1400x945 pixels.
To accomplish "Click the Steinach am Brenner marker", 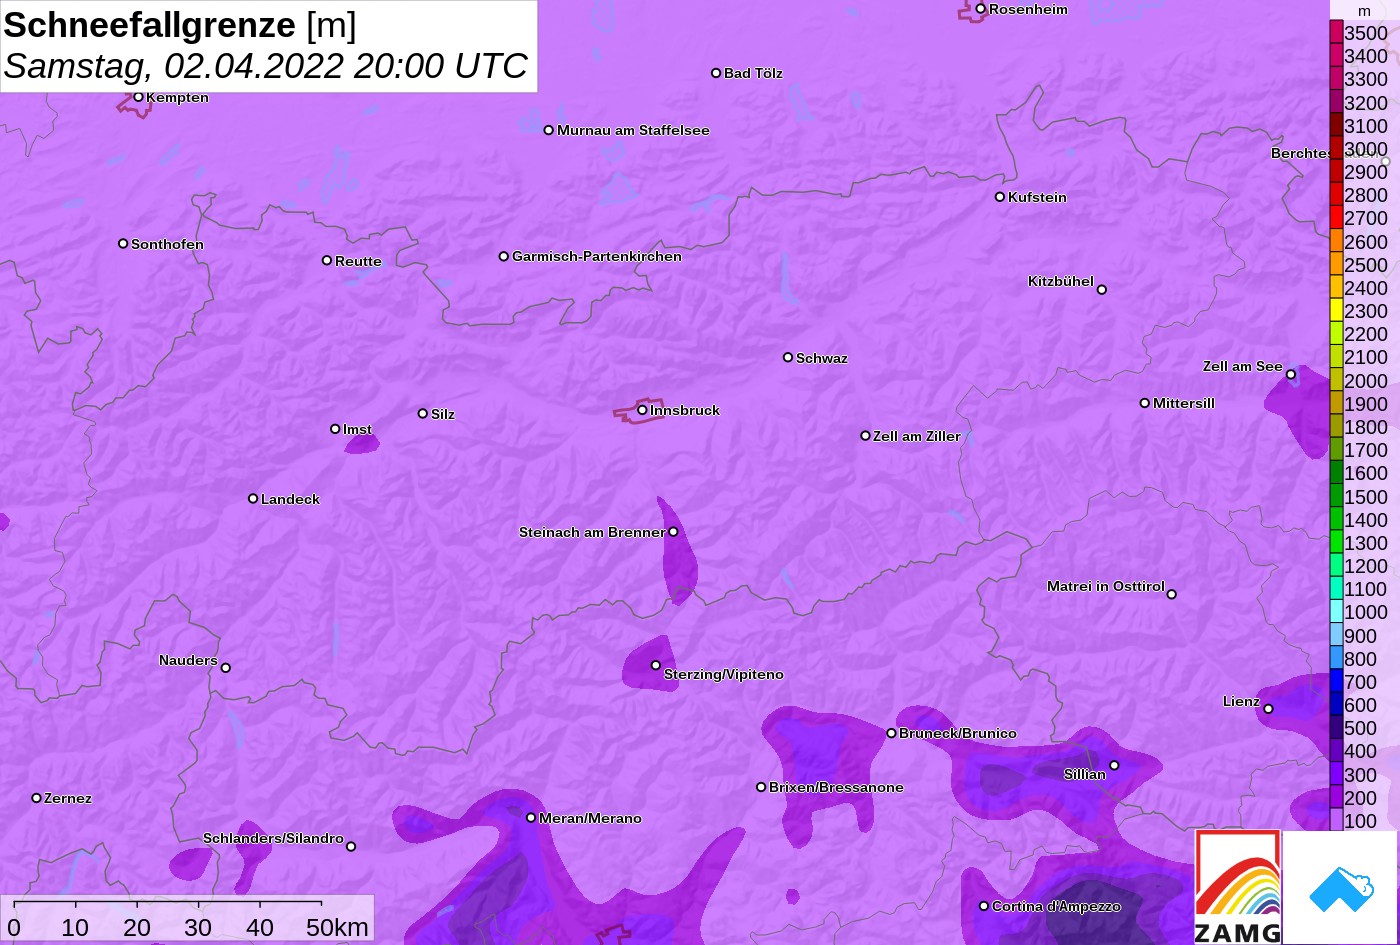I will (x=673, y=532).
